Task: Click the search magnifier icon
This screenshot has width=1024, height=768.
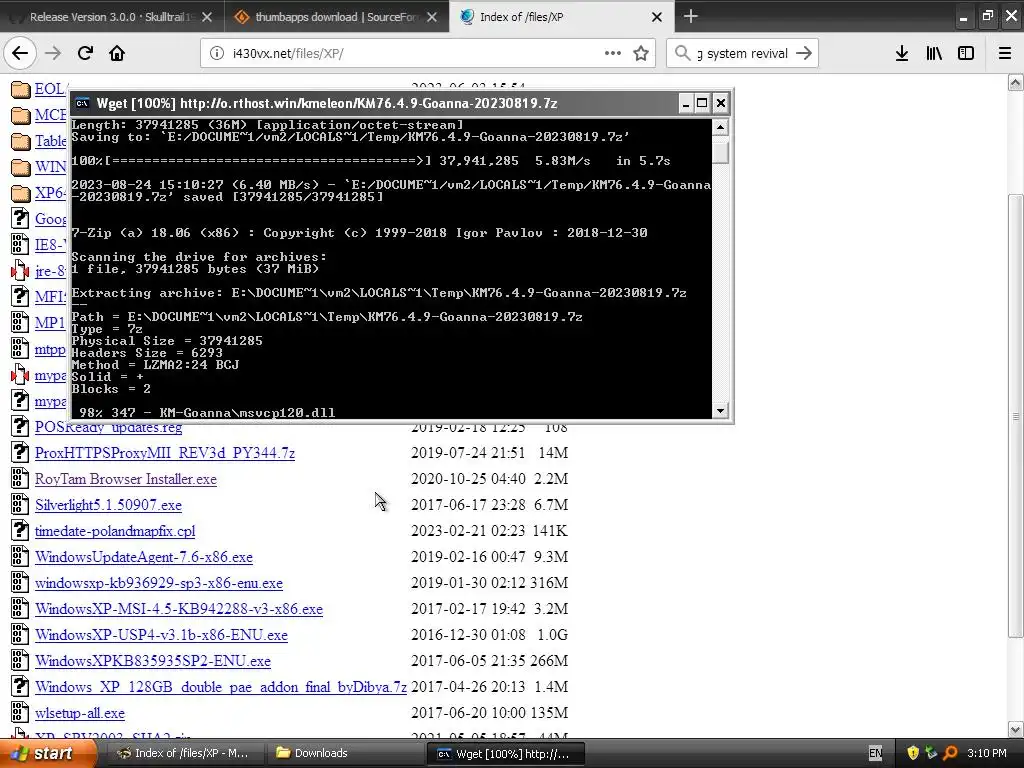Action: point(682,53)
